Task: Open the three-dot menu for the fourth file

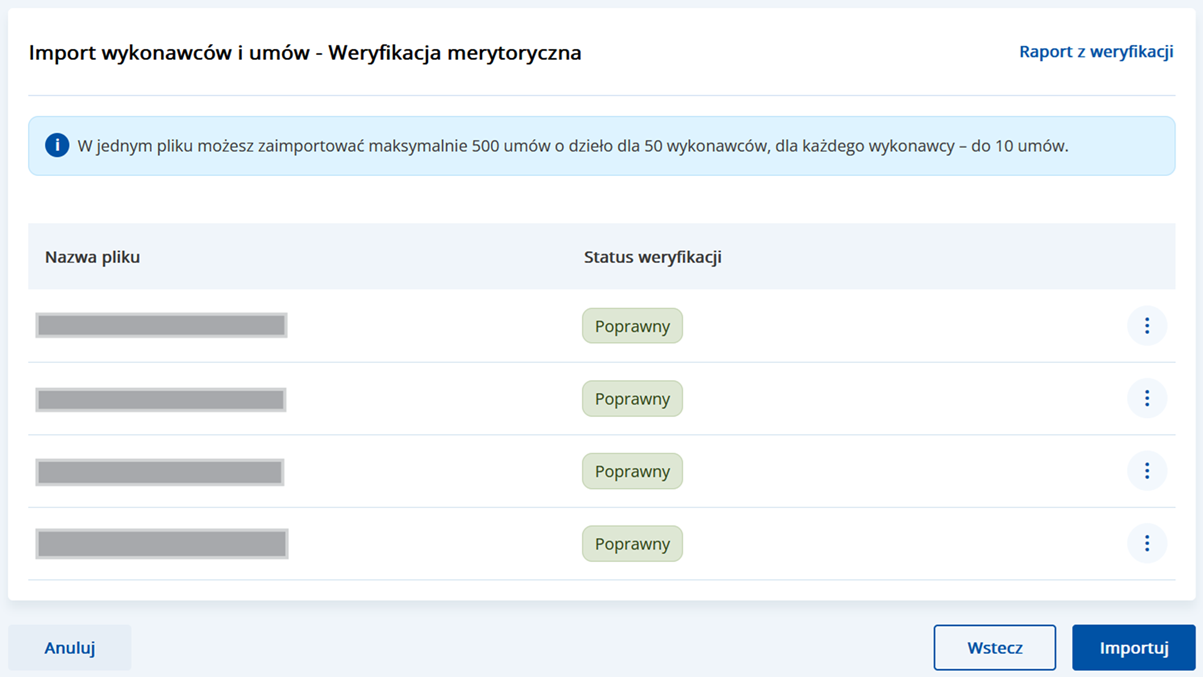Action: coord(1146,544)
